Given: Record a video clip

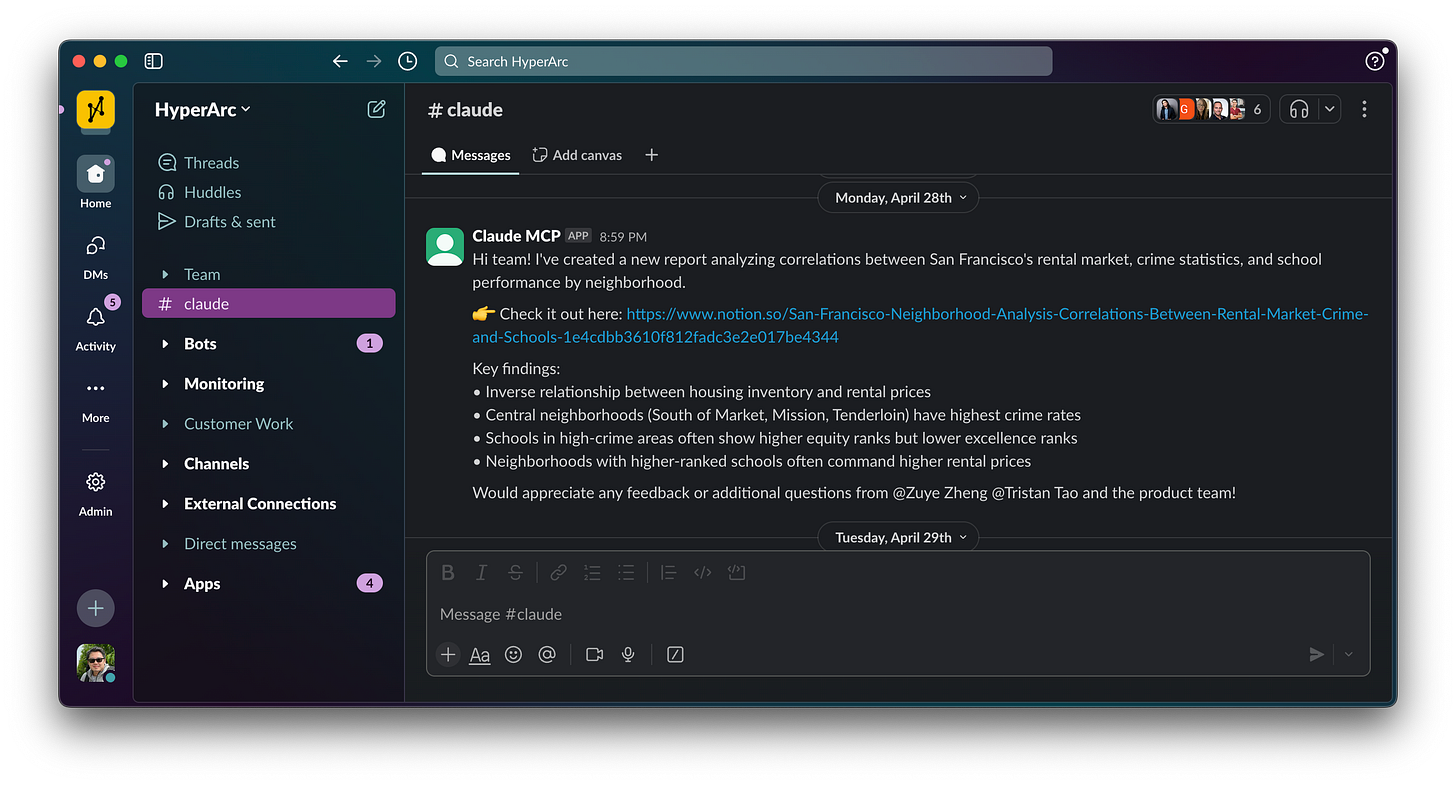Looking at the screenshot, I should click(x=594, y=654).
